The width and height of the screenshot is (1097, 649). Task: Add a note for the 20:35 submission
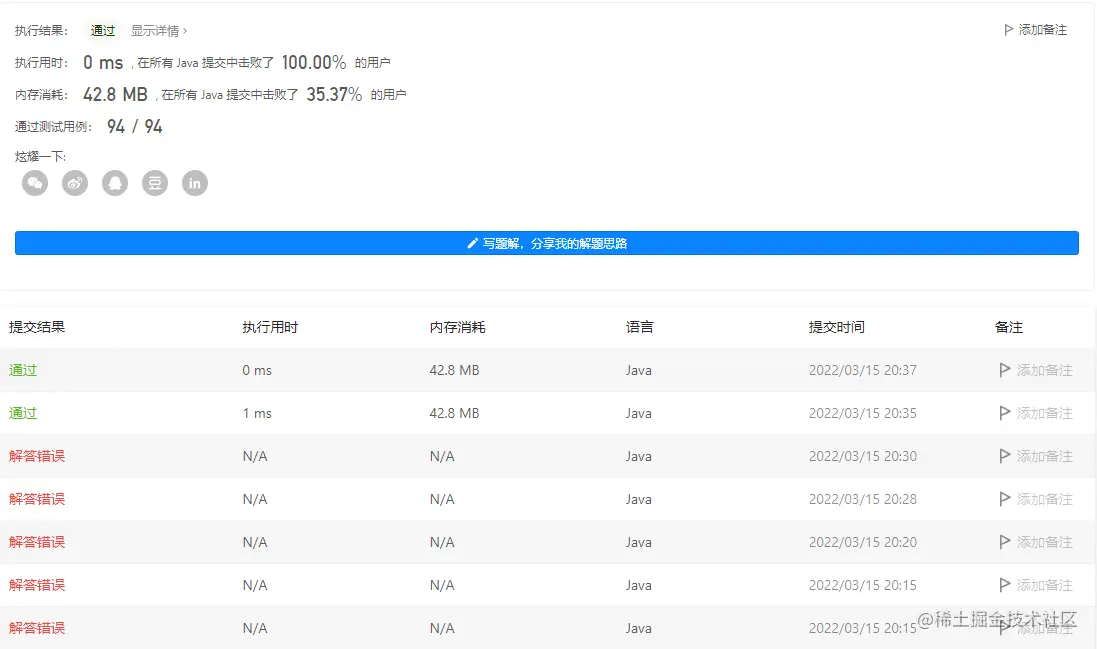tap(1035, 413)
